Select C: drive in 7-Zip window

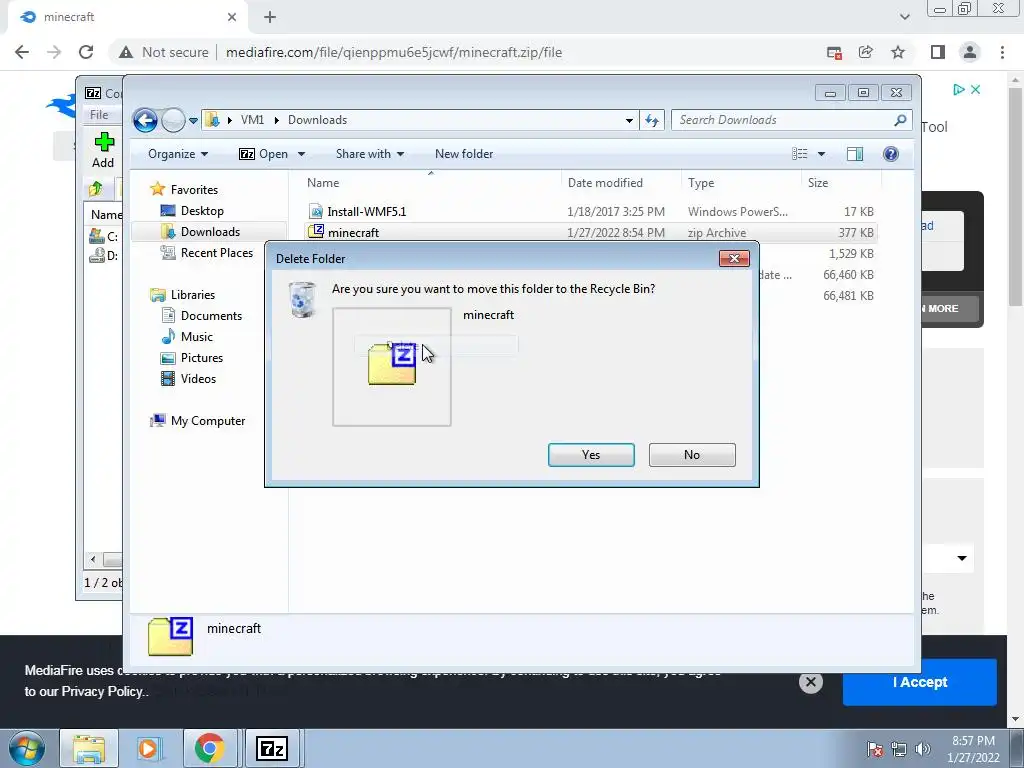pos(104,236)
